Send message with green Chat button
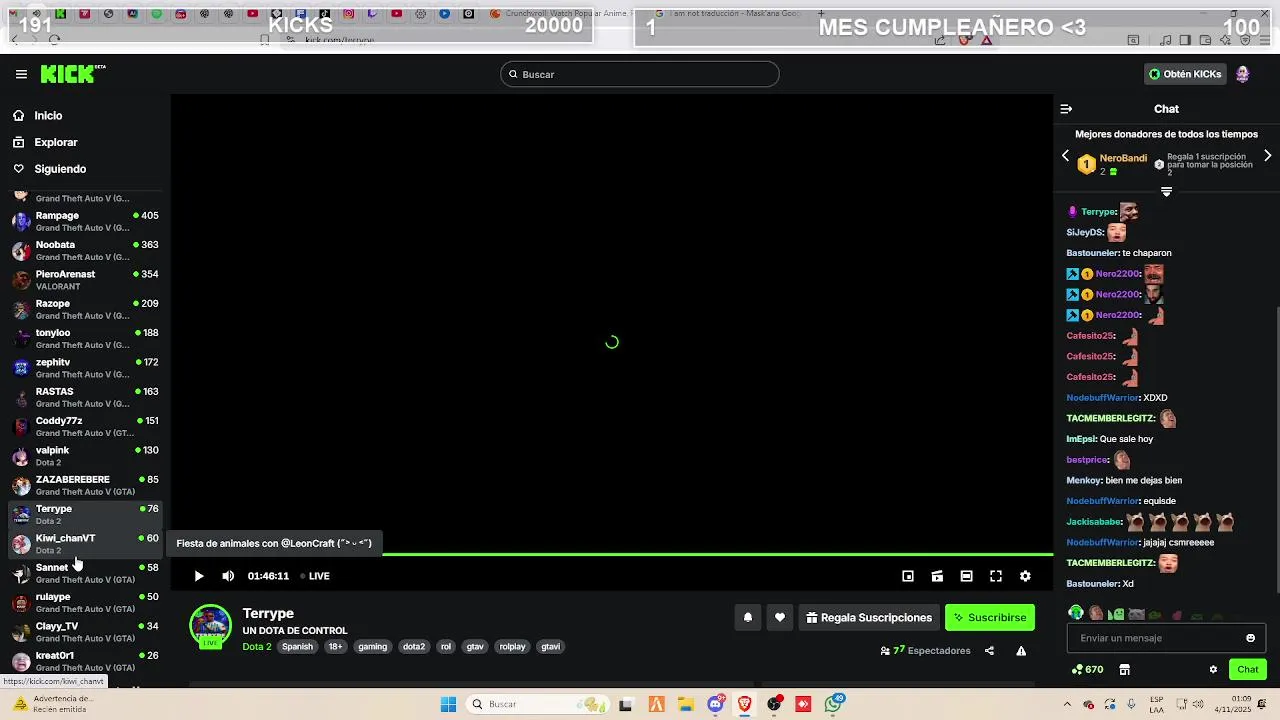 pos(1248,670)
